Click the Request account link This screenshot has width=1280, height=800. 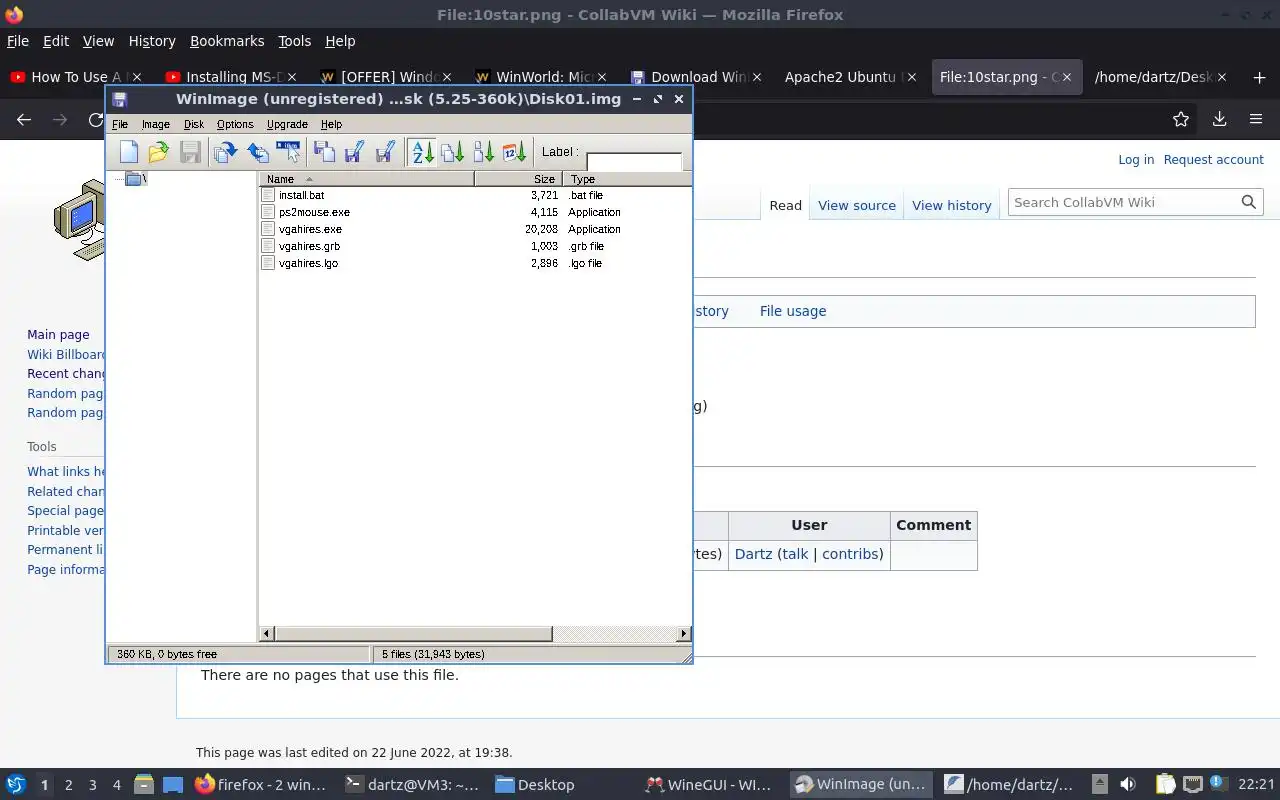pos(1213,159)
